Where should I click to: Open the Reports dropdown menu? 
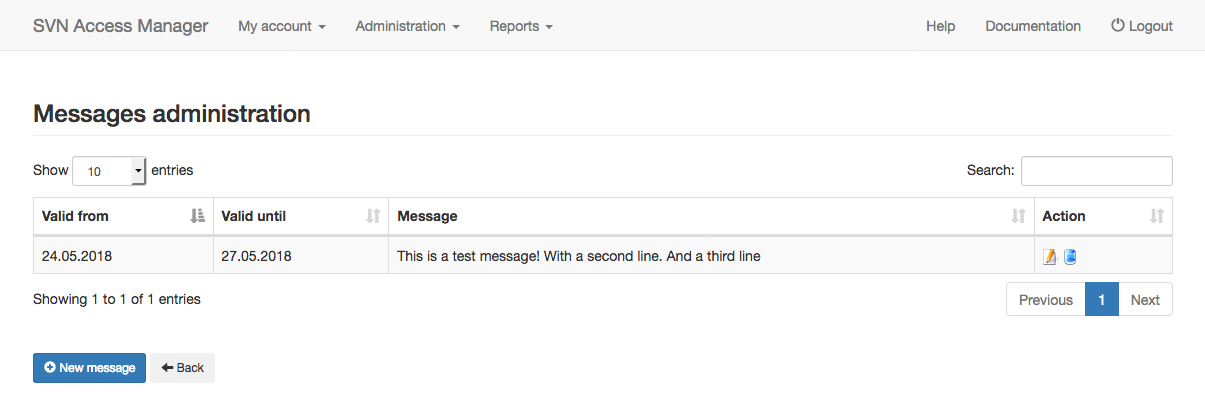pos(521,26)
